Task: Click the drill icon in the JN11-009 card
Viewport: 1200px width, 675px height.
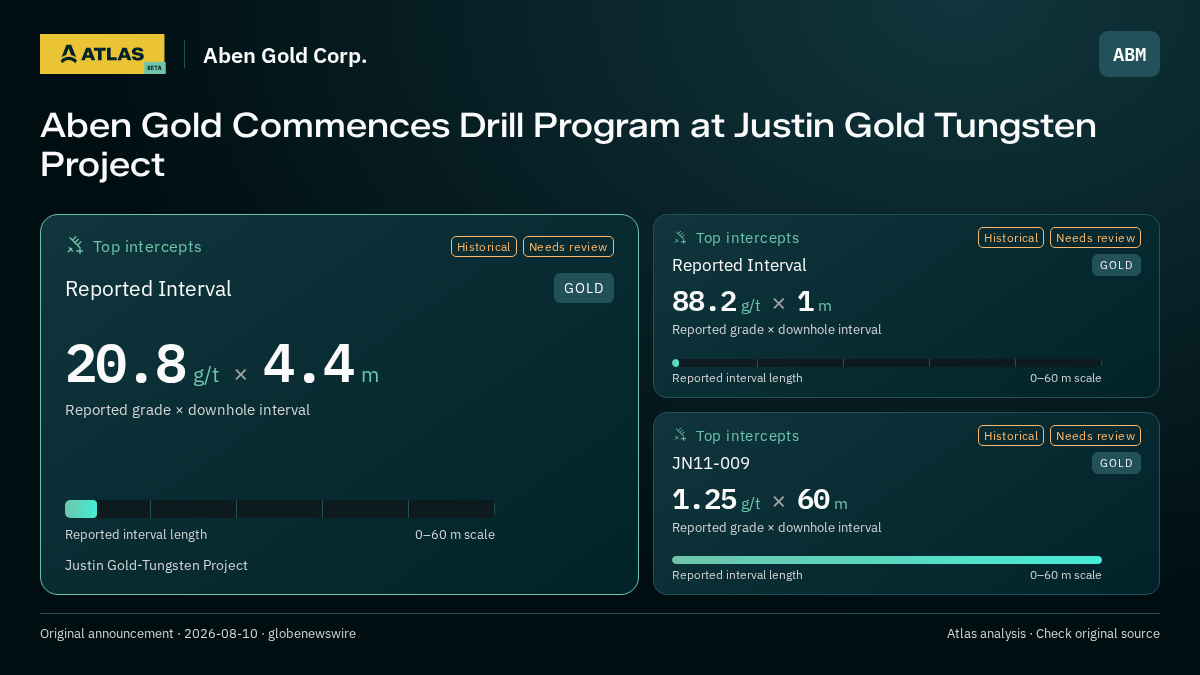Action: coord(680,436)
